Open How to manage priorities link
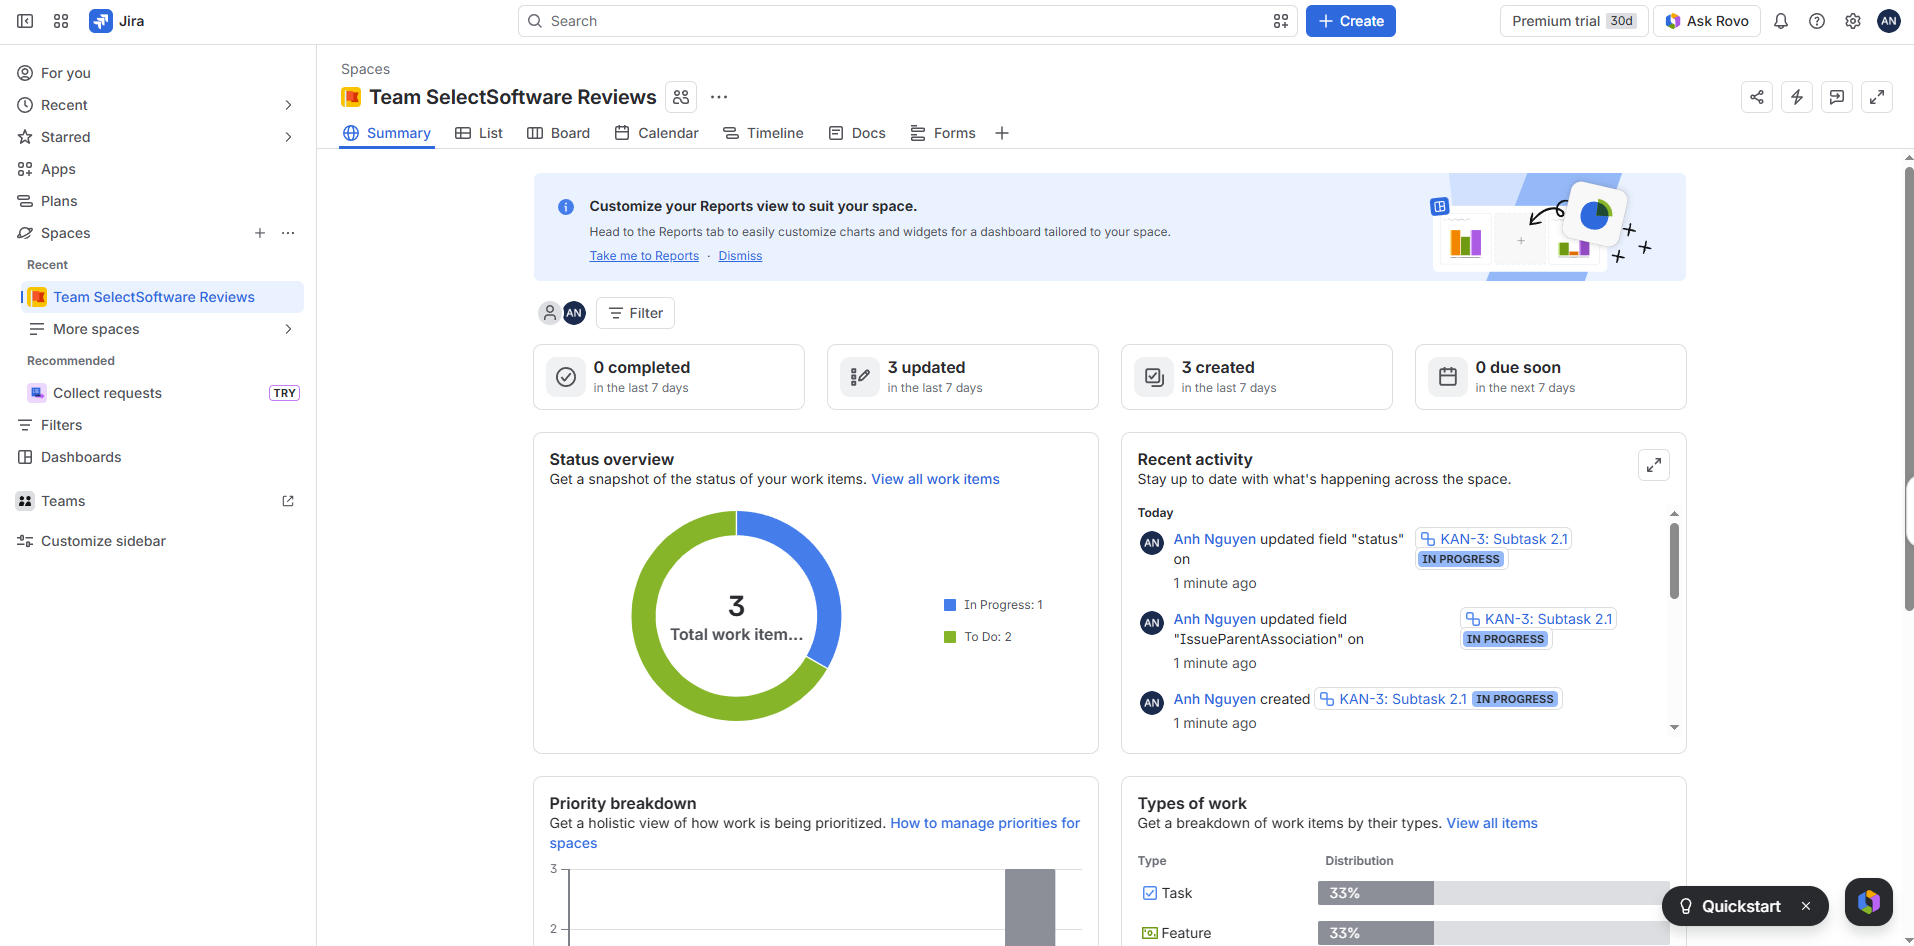The width and height of the screenshot is (1914, 946). pos(815,833)
